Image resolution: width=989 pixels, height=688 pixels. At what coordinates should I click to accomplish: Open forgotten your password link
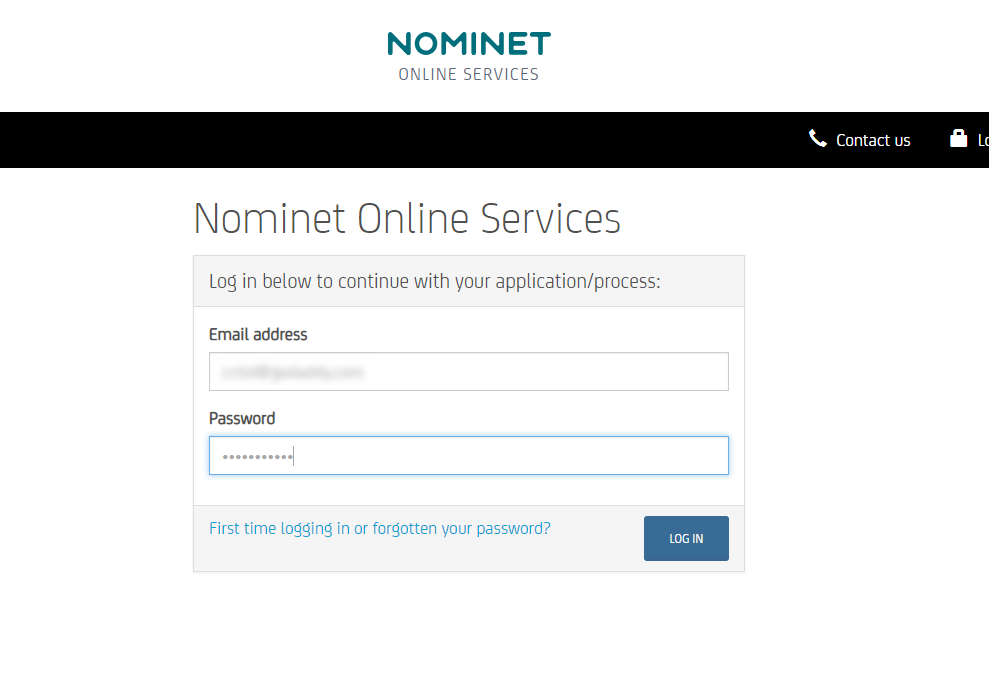[x=462, y=528]
